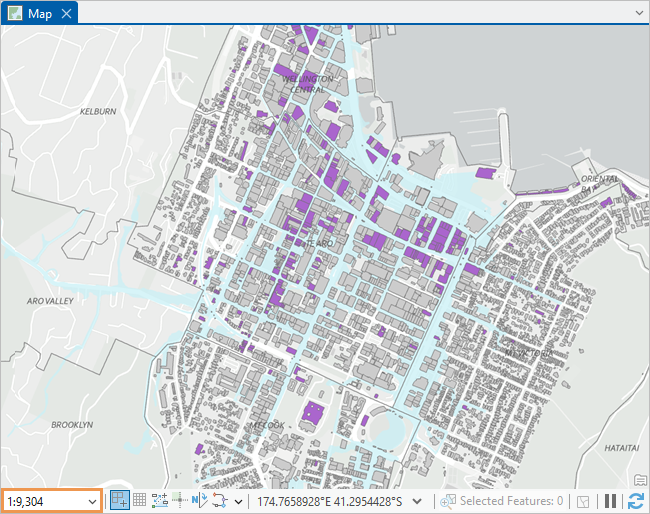
Task: Click the inference constraints icon with dotted line
Action: point(179,500)
